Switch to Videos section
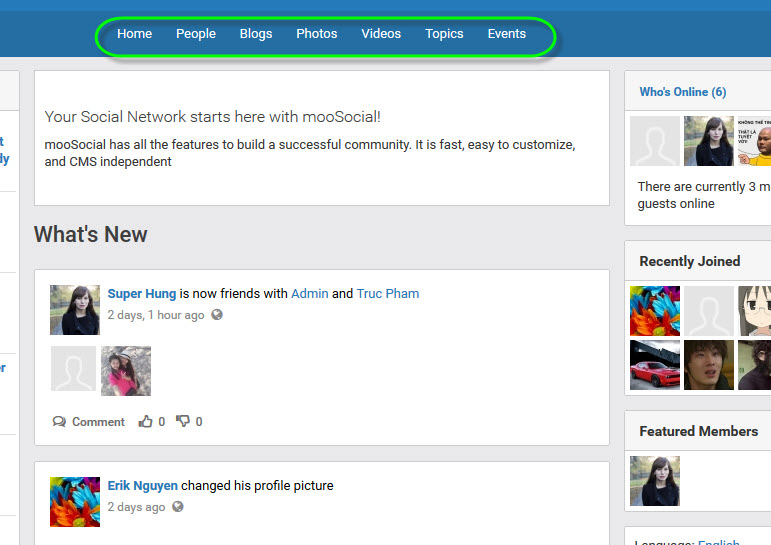Viewport: 771px width, 545px height. coord(381,34)
